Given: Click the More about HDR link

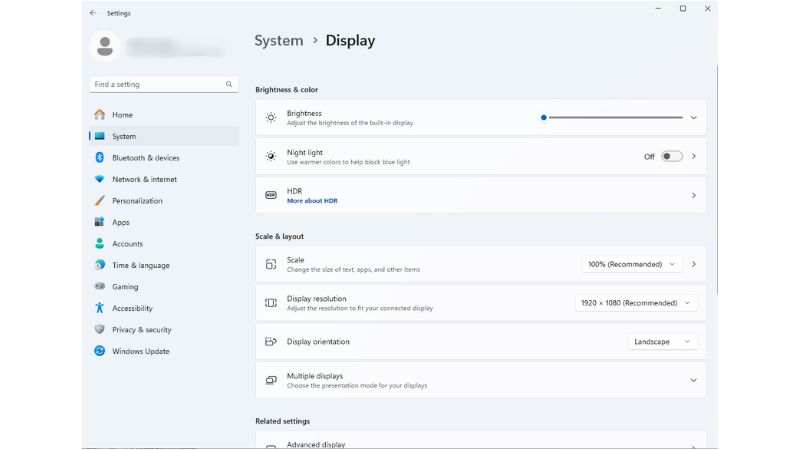Looking at the screenshot, I should [x=312, y=201].
